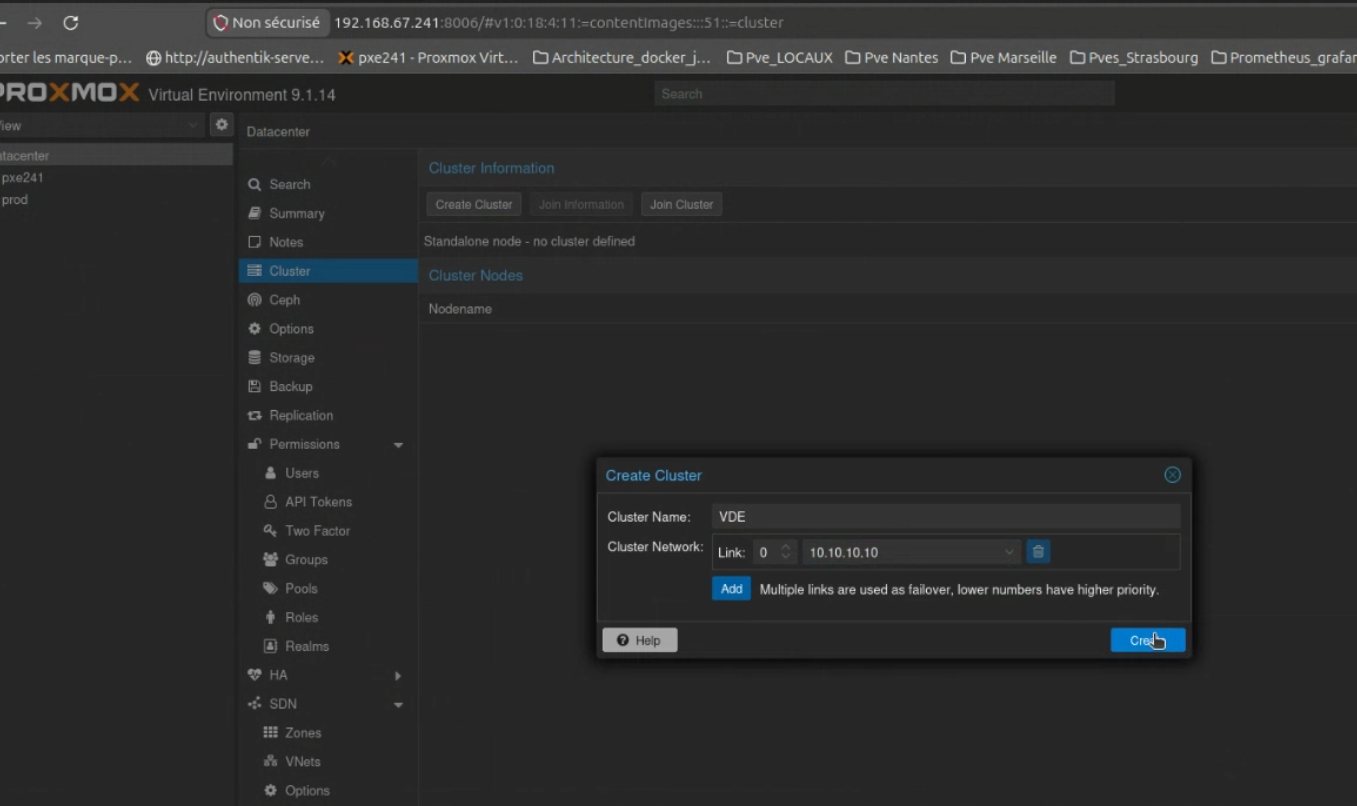Open the Ceph menu item
The height and width of the screenshot is (806, 1357).
328,300
